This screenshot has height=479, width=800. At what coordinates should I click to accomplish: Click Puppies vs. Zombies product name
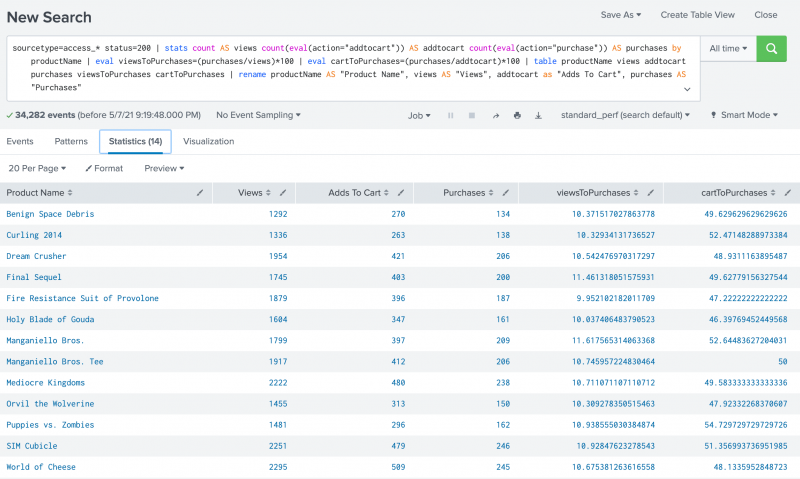50,425
